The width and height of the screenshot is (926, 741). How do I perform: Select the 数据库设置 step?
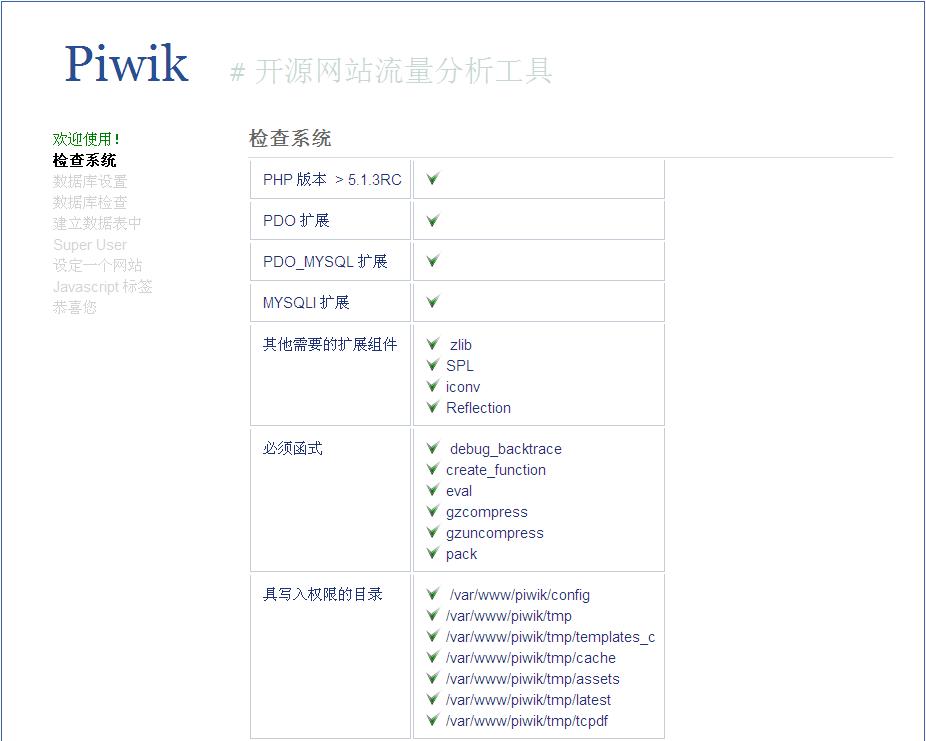(x=90, y=181)
